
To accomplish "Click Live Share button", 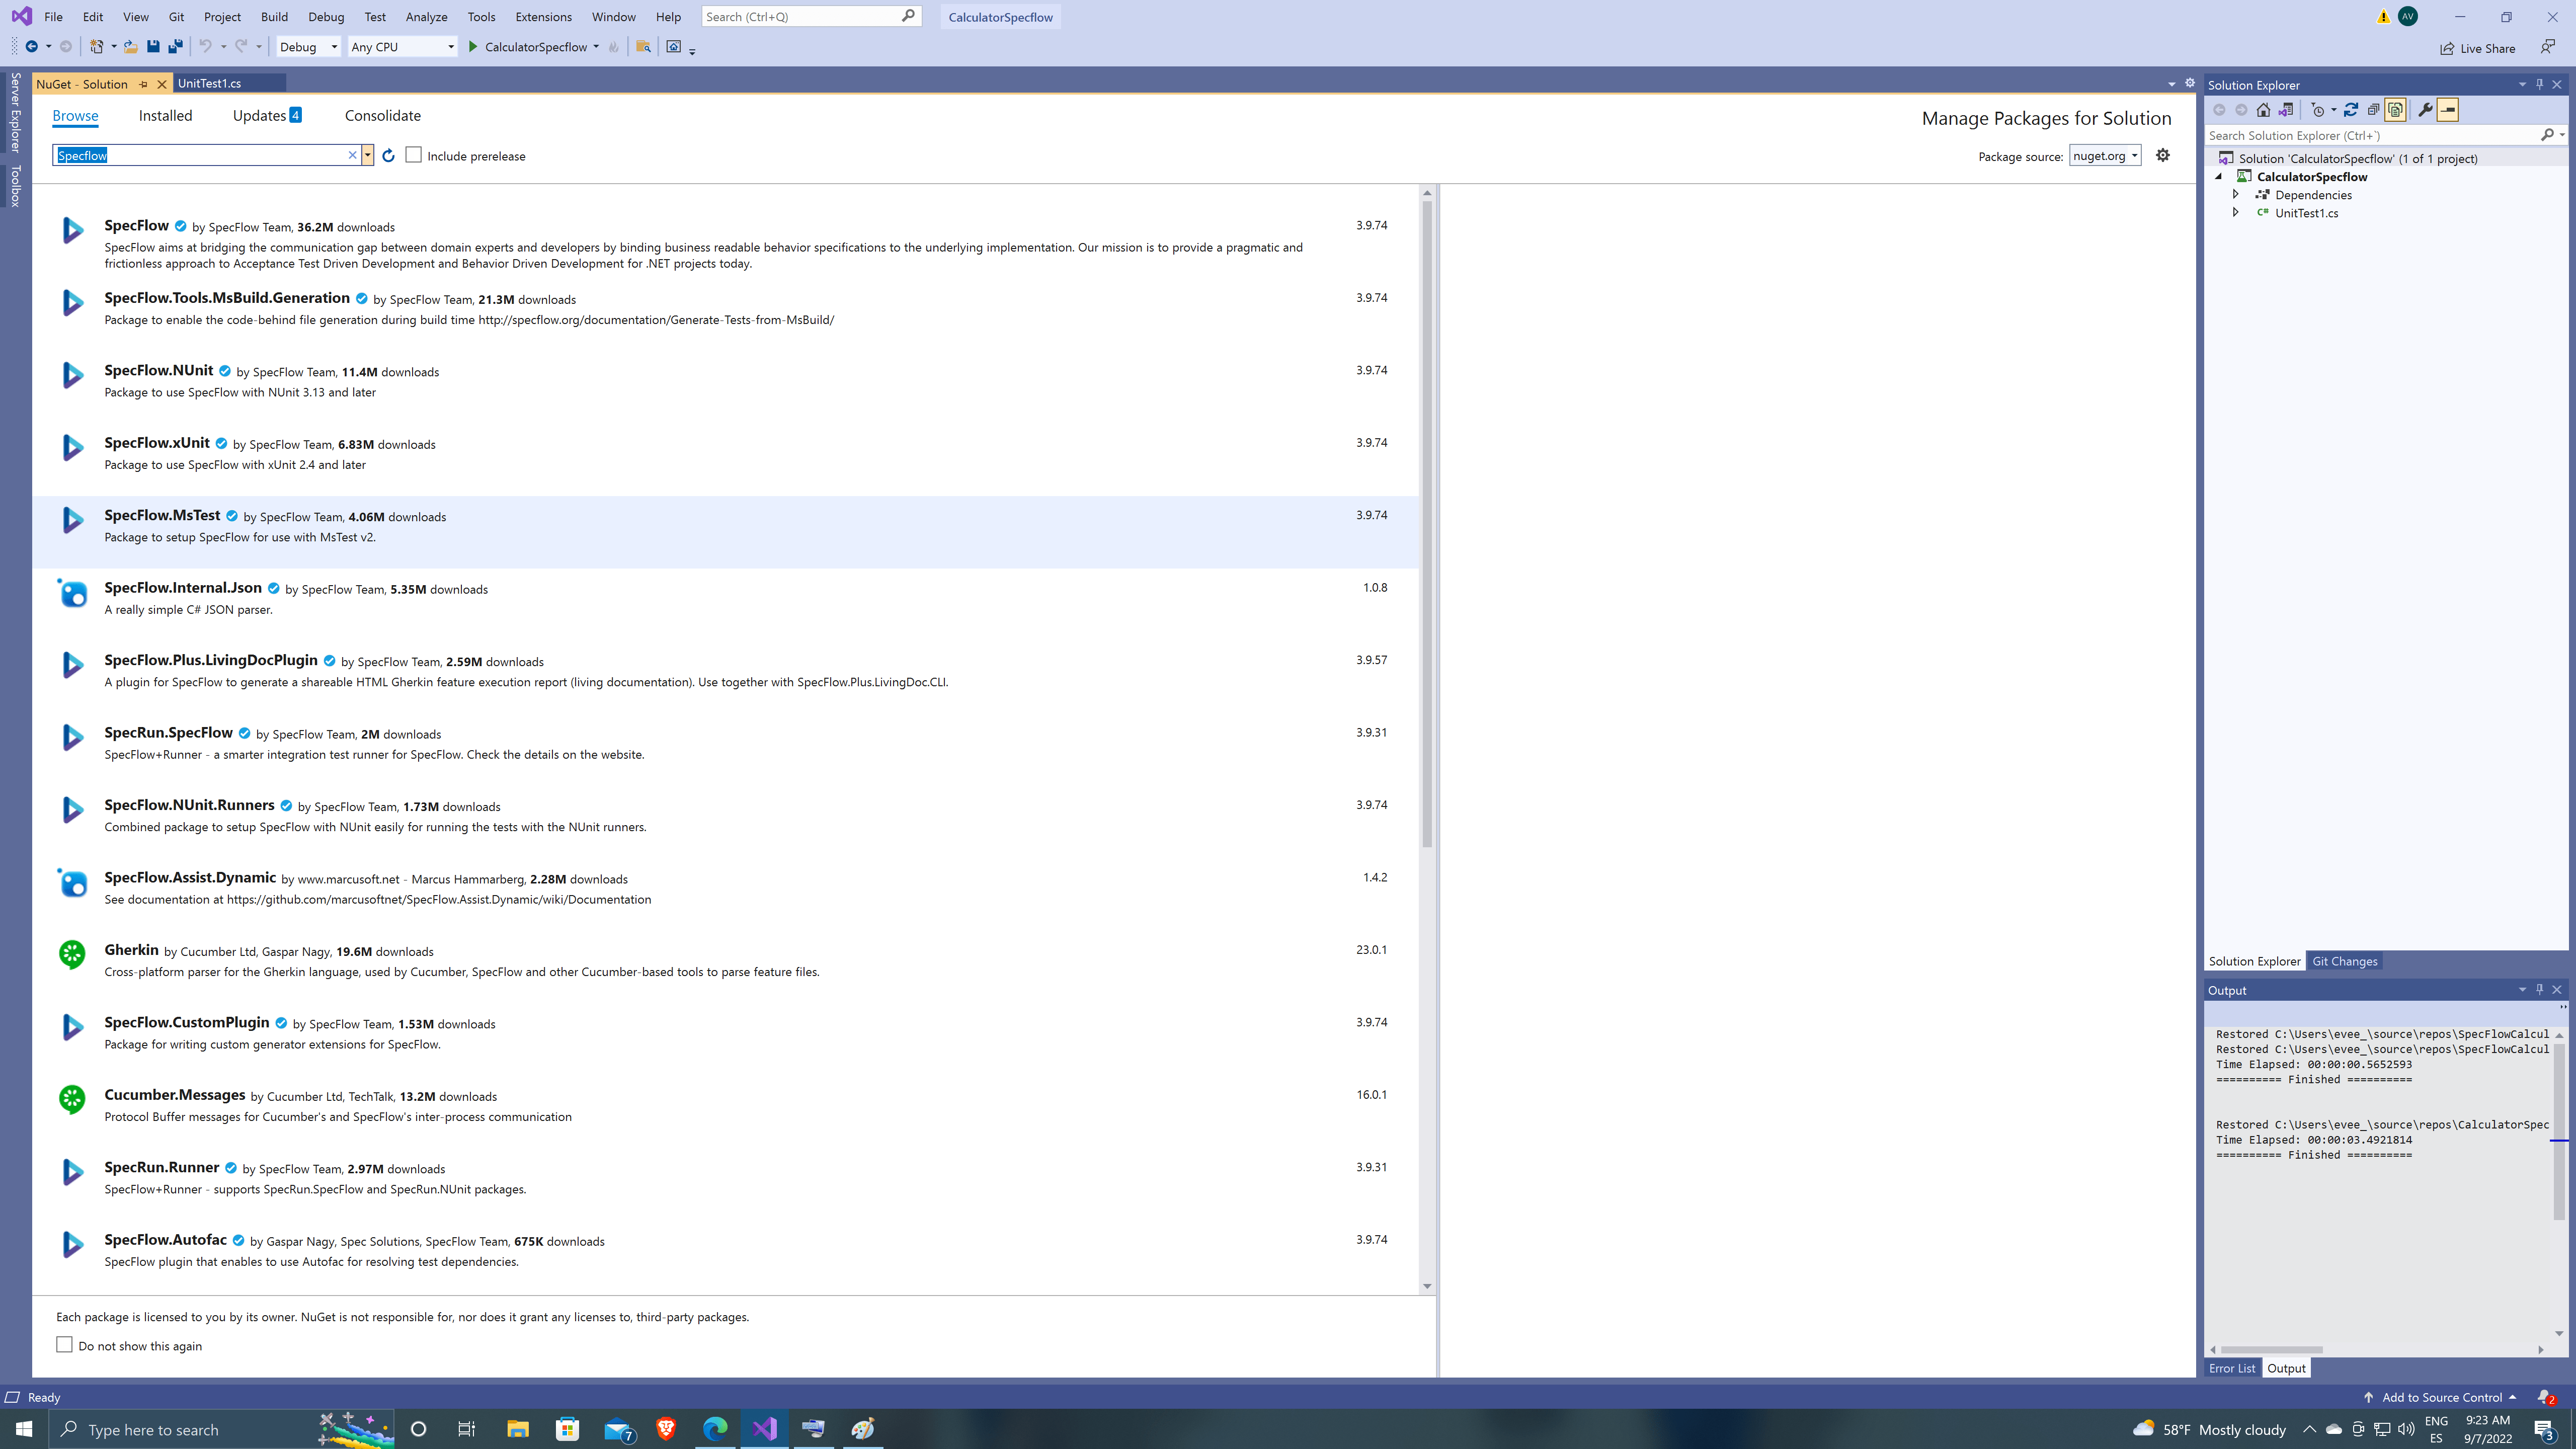I will 2477,48.
